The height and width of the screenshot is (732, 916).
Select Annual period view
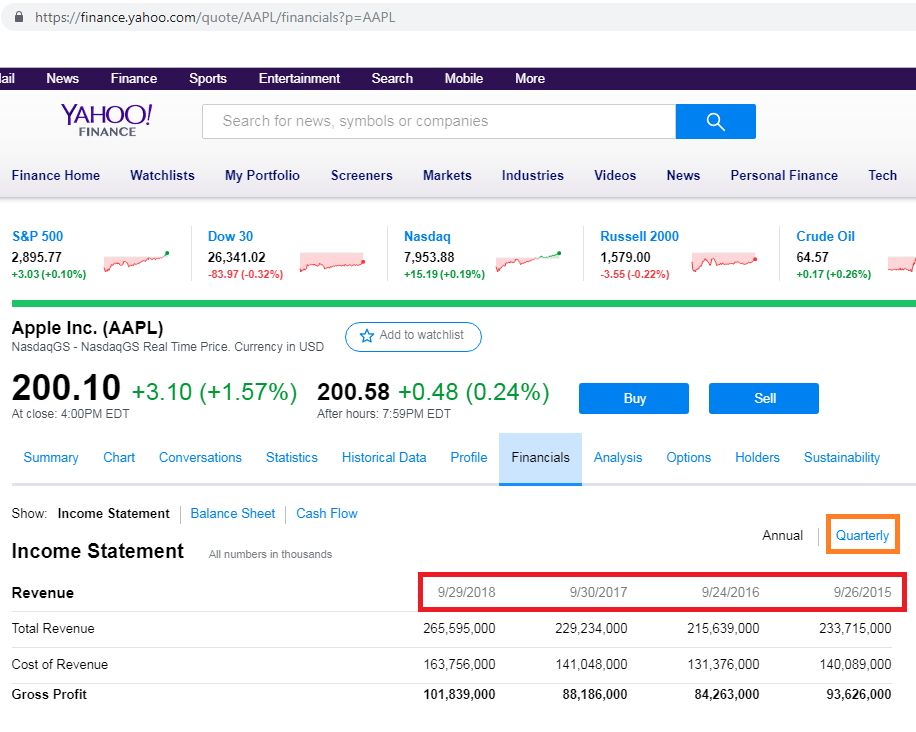click(x=782, y=535)
